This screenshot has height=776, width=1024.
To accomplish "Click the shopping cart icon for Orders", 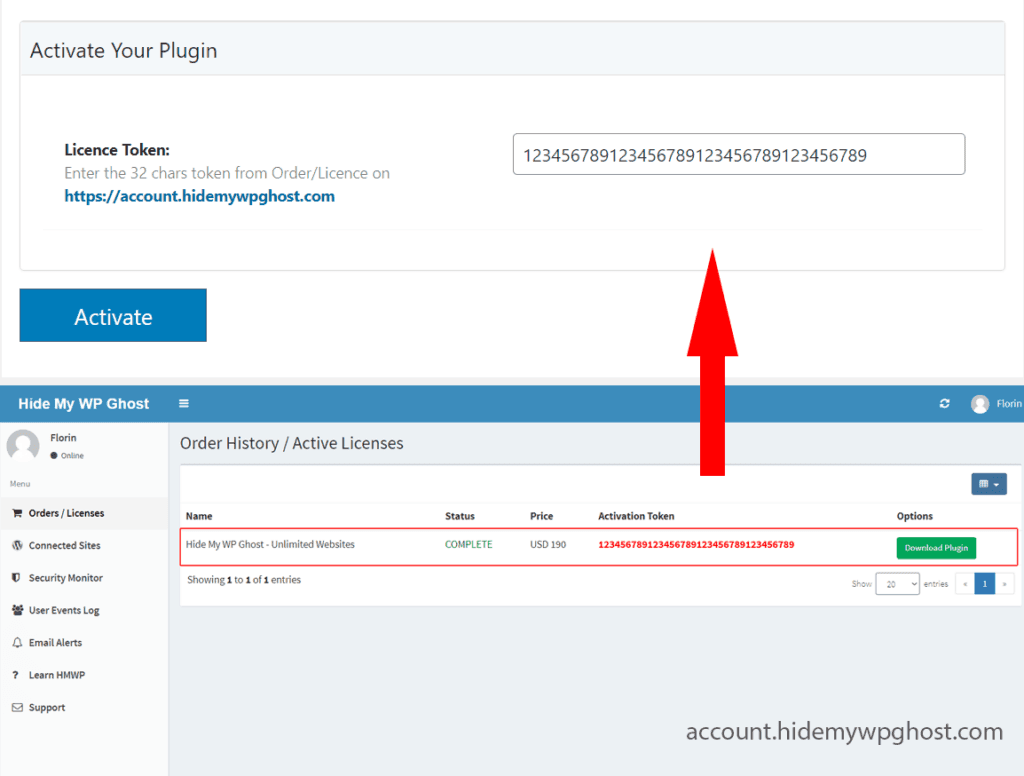I will pos(17,513).
